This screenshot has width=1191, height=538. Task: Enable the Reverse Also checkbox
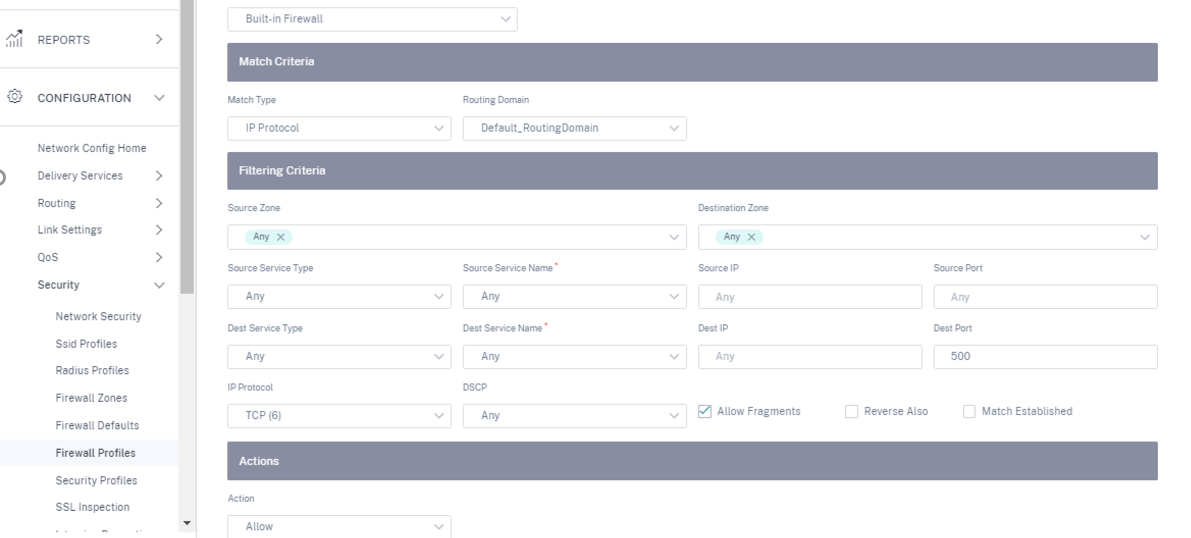pos(851,411)
